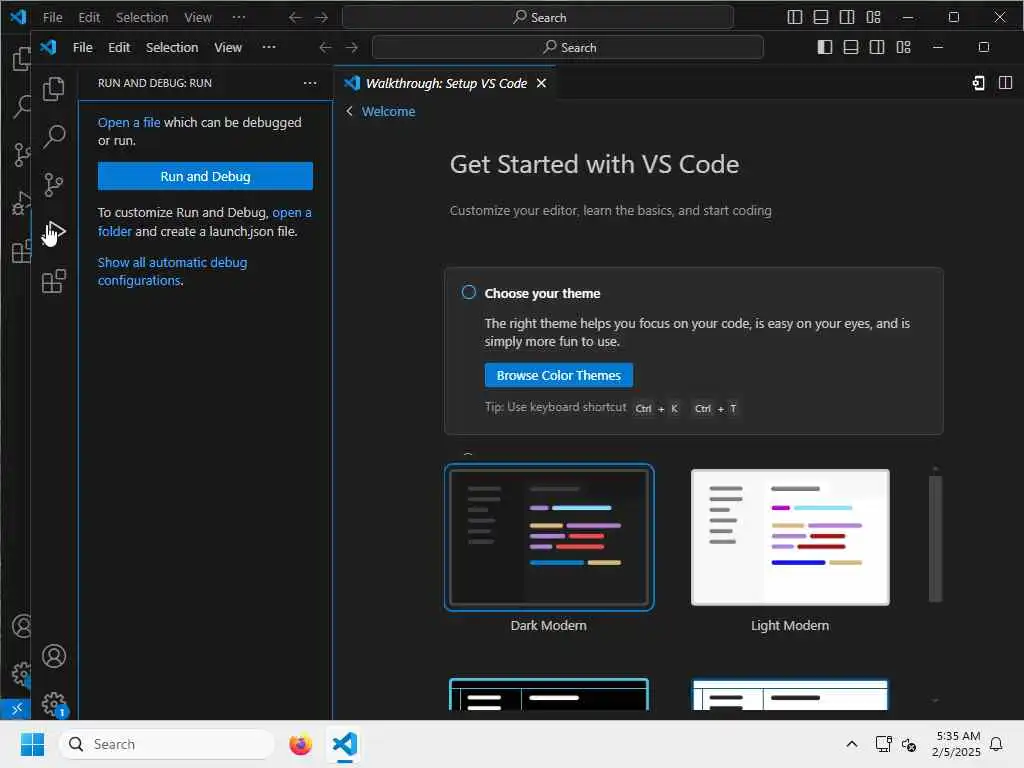Toggle Primary Side Bar in back window
Viewport: 1024px width, 768px height.
click(x=795, y=17)
